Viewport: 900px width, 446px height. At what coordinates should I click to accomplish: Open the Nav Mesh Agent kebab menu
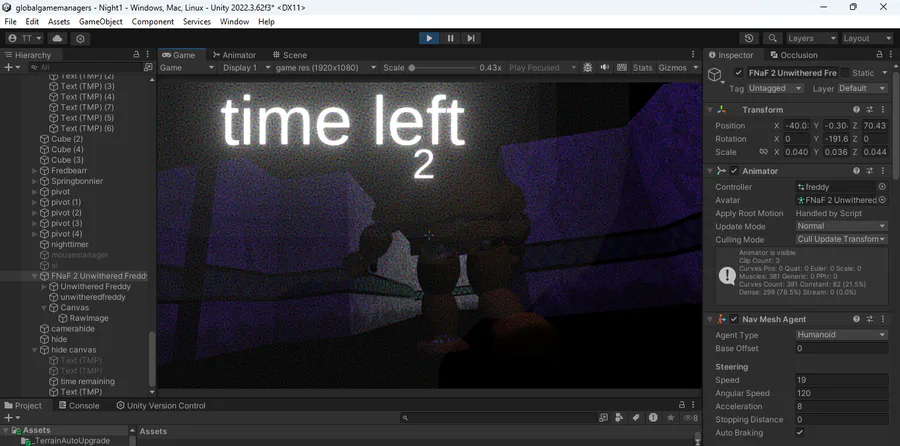882,319
